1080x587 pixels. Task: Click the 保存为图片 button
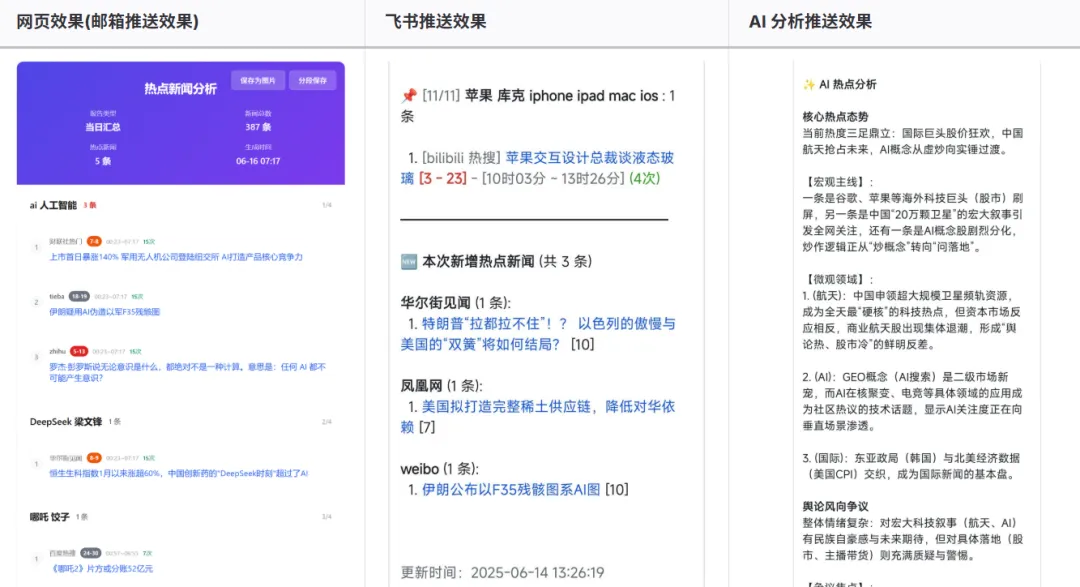pyautogui.click(x=258, y=81)
